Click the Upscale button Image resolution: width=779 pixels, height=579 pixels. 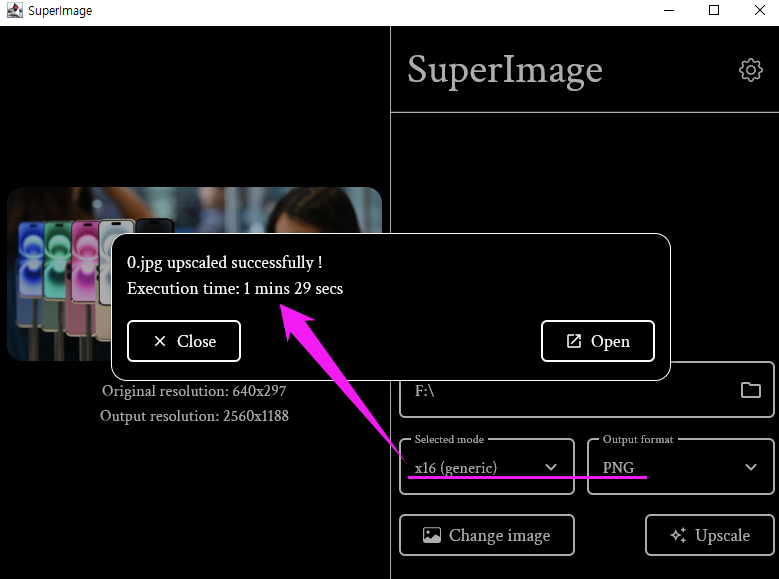(709, 535)
